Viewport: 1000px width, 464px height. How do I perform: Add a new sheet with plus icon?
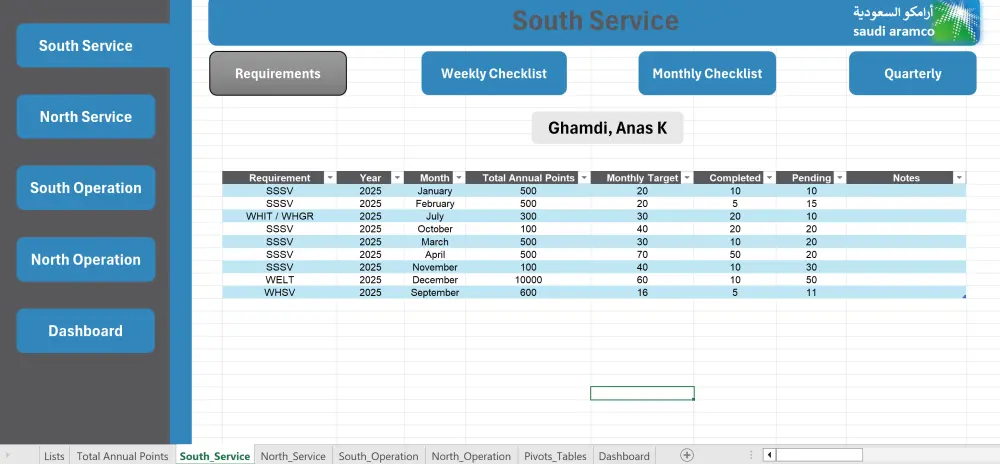(687, 455)
